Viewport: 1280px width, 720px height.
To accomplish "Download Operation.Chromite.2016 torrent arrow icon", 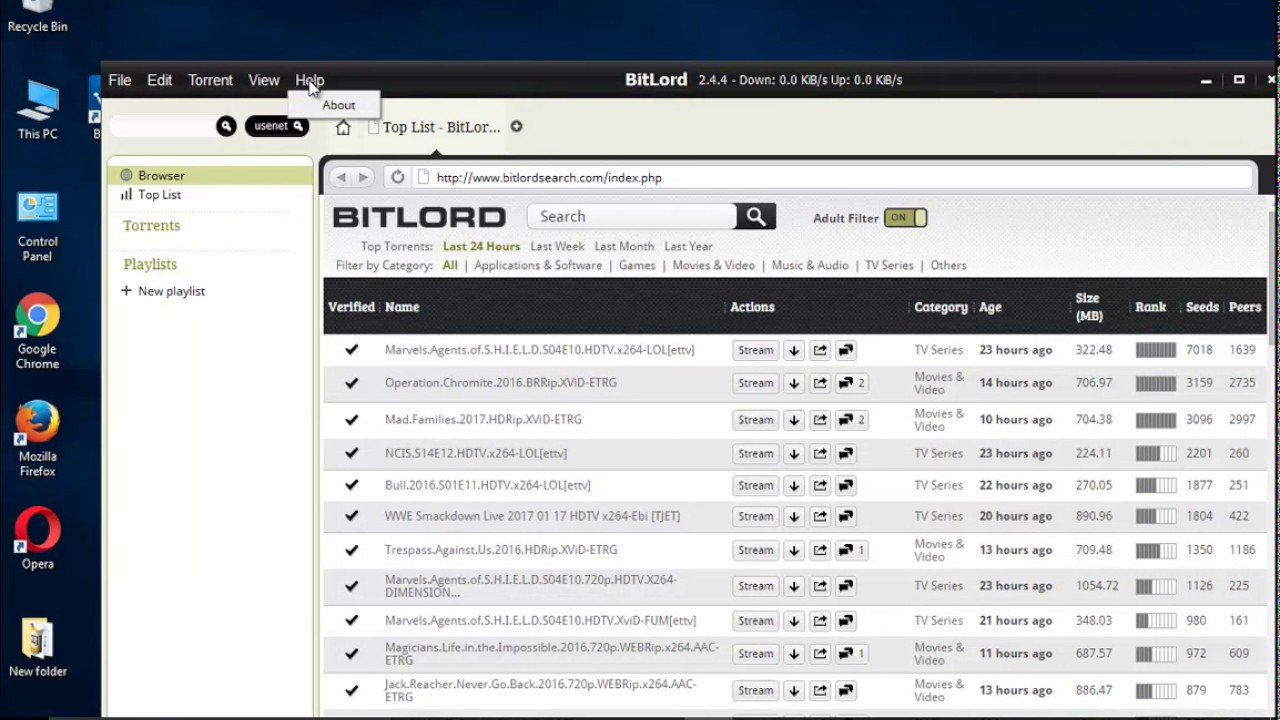I will (794, 383).
